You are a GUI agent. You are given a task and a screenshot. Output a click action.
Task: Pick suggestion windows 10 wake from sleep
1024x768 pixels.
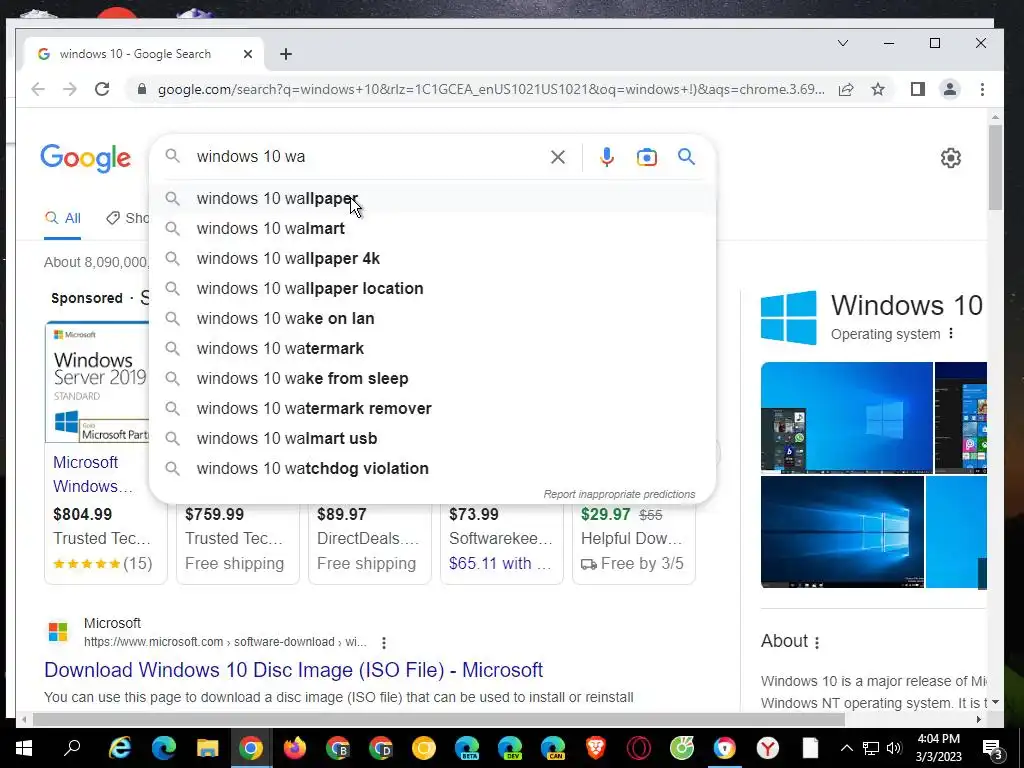pyautogui.click(x=432, y=379)
